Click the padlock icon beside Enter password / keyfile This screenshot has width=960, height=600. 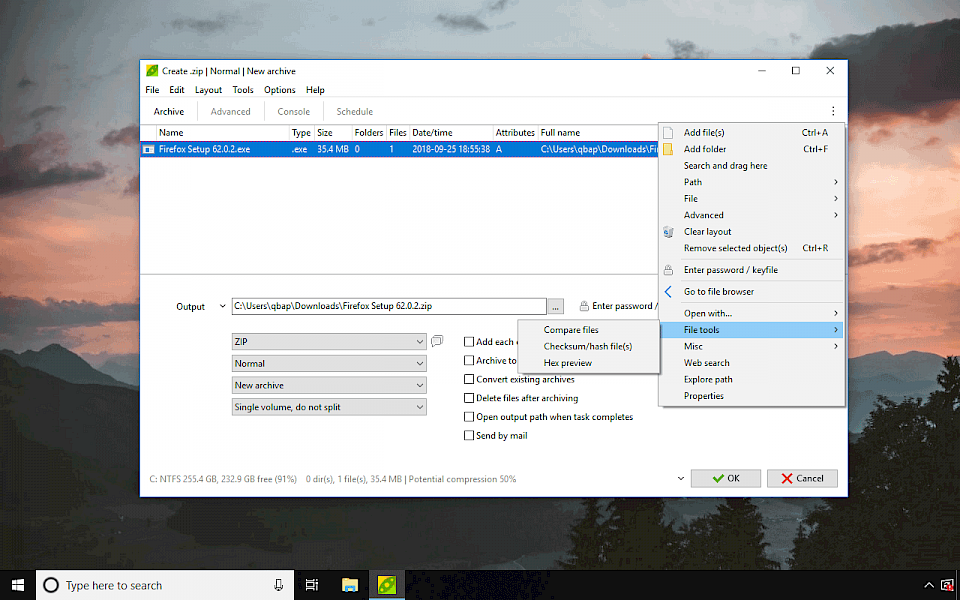[x=668, y=270]
